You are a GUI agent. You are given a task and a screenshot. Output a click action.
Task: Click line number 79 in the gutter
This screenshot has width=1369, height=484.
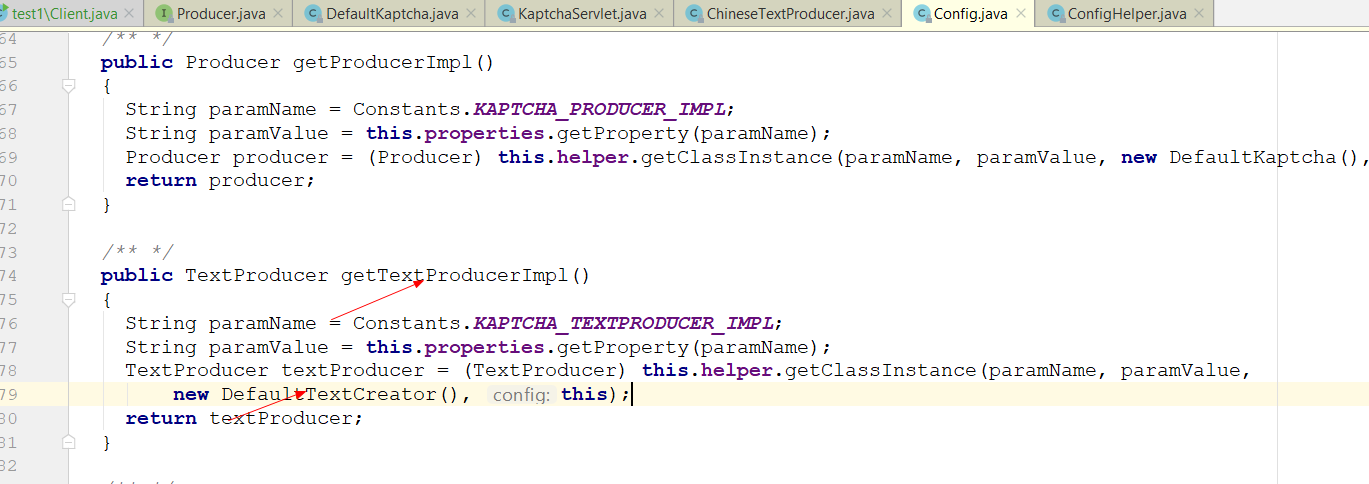[8, 394]
